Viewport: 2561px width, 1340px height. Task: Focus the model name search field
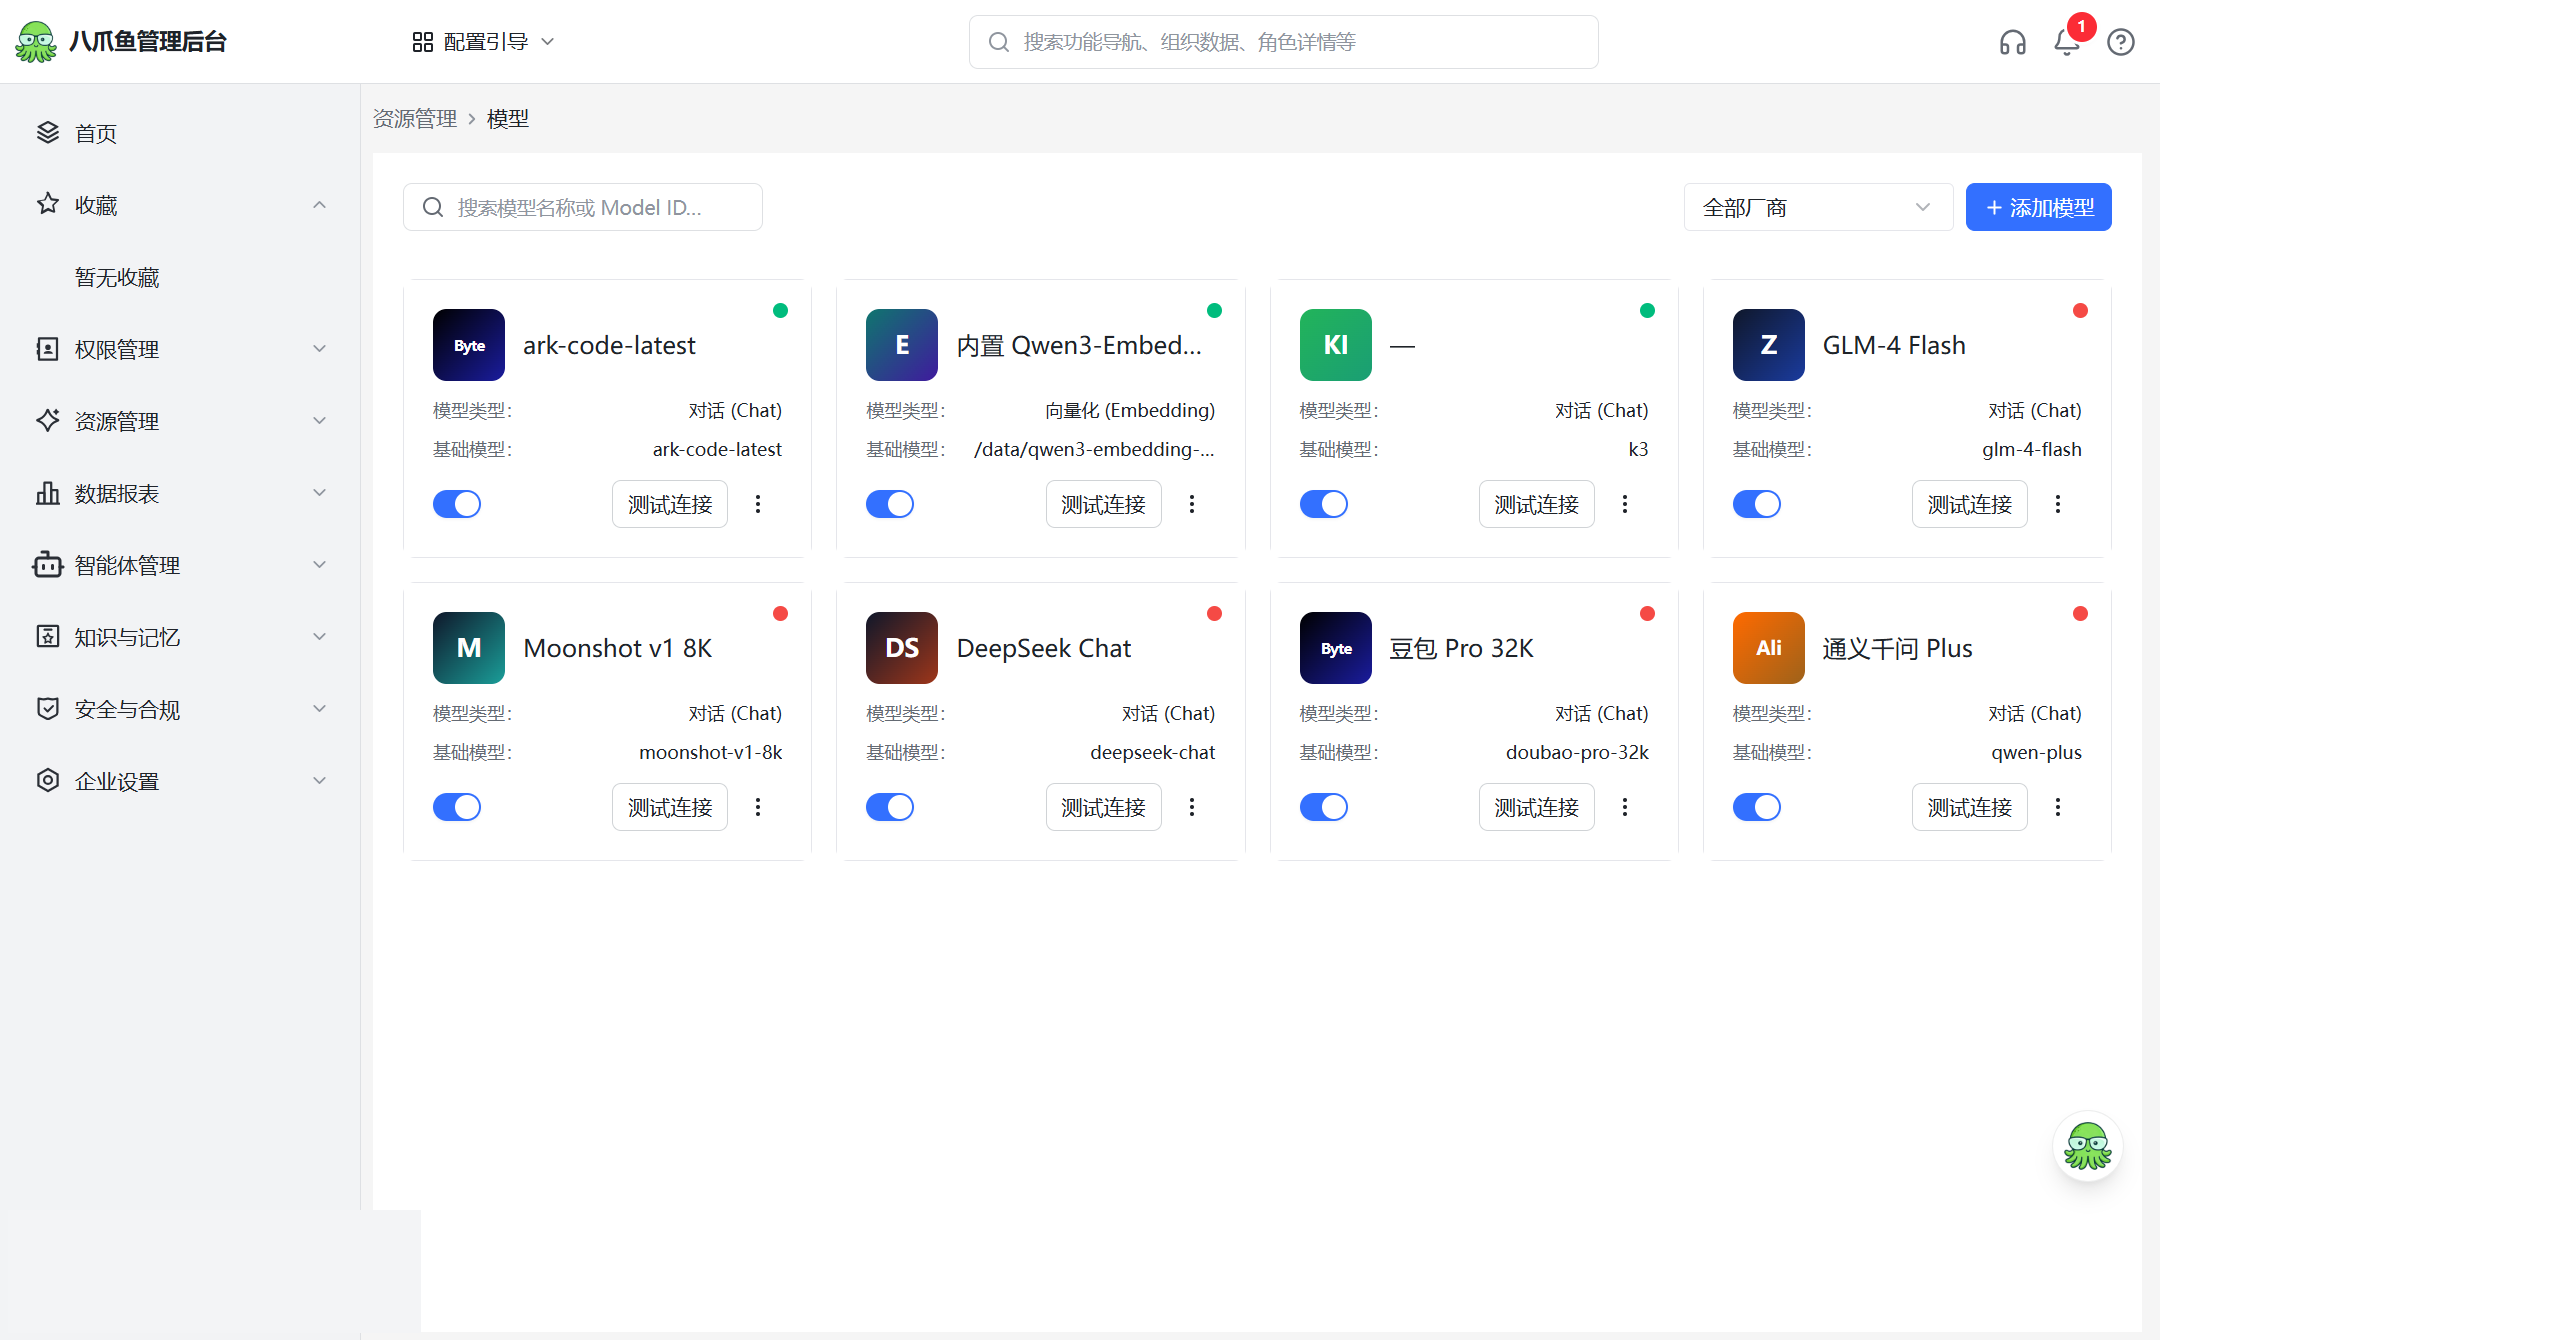(x=583, y=207)
